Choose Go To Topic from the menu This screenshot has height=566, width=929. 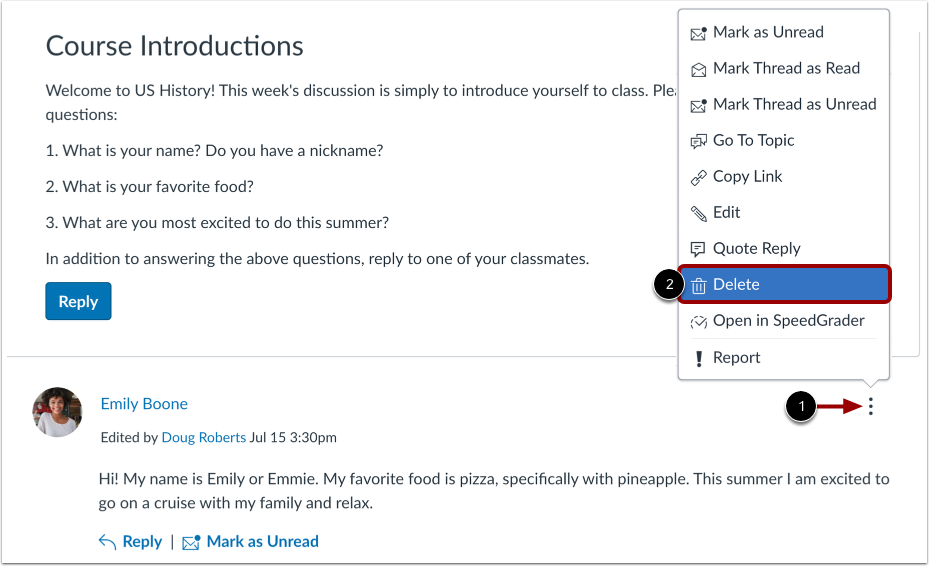pyautogui.click(x=753, y=141)
